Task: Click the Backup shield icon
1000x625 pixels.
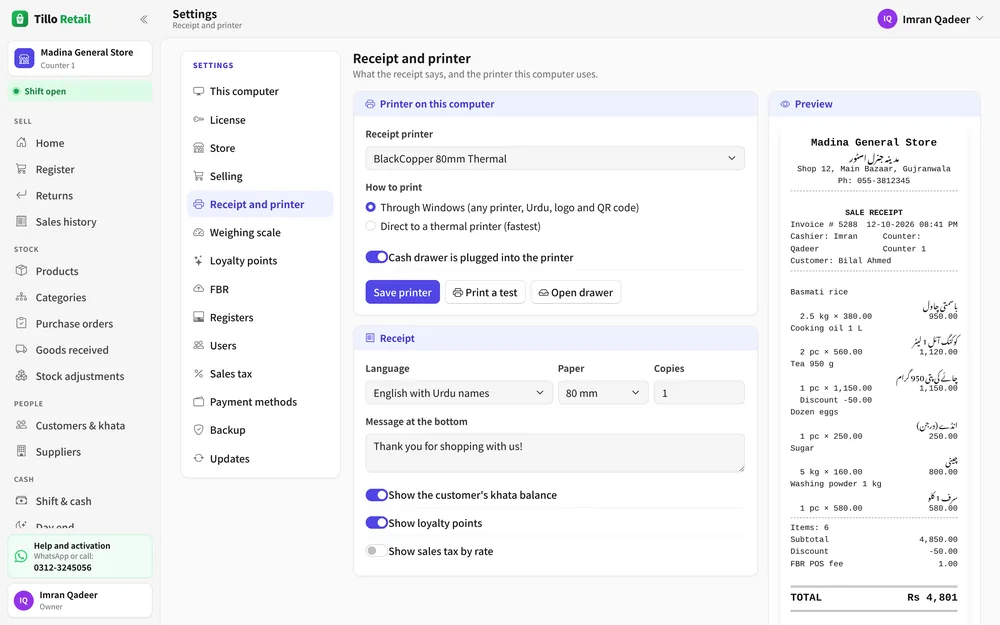Action: (x=198, y=430)
